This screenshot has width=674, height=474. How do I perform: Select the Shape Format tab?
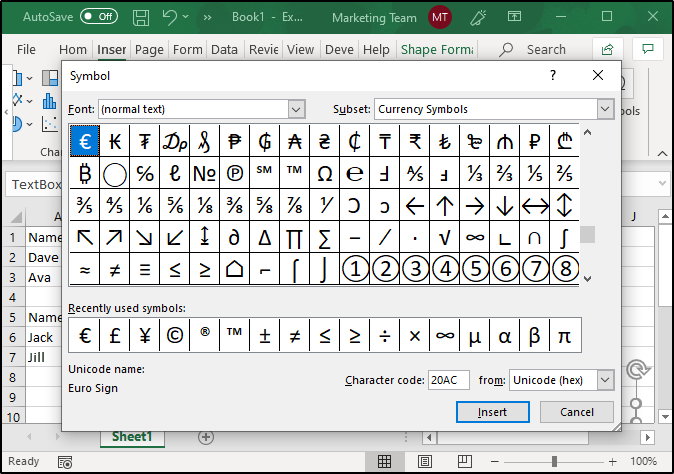[437, 49]
